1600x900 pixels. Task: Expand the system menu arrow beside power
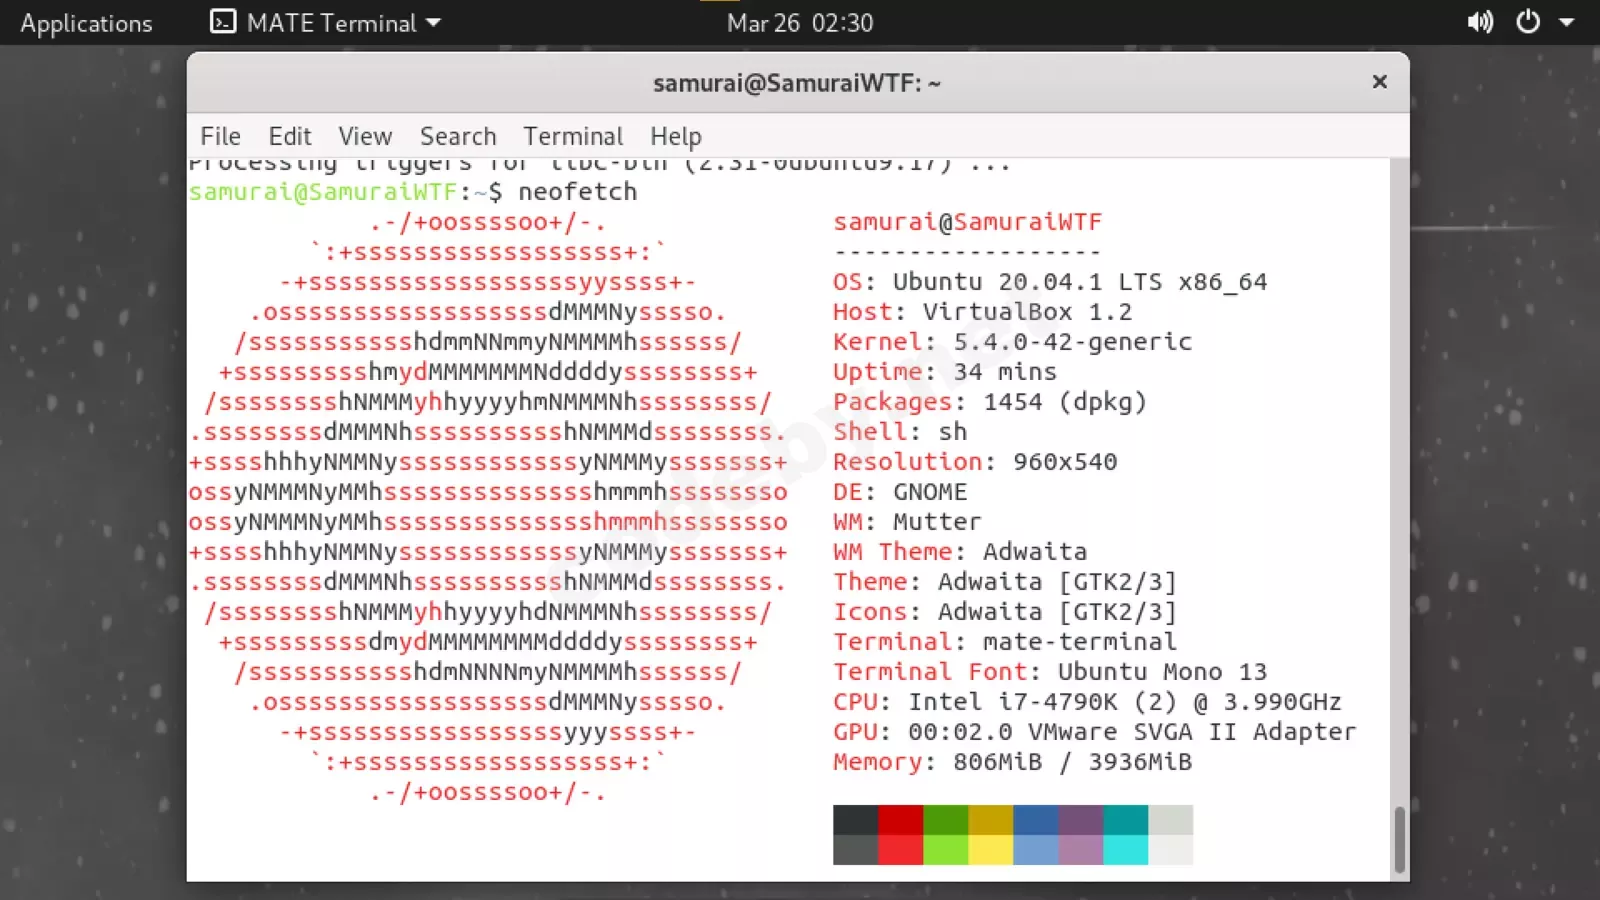point(1566,22)
